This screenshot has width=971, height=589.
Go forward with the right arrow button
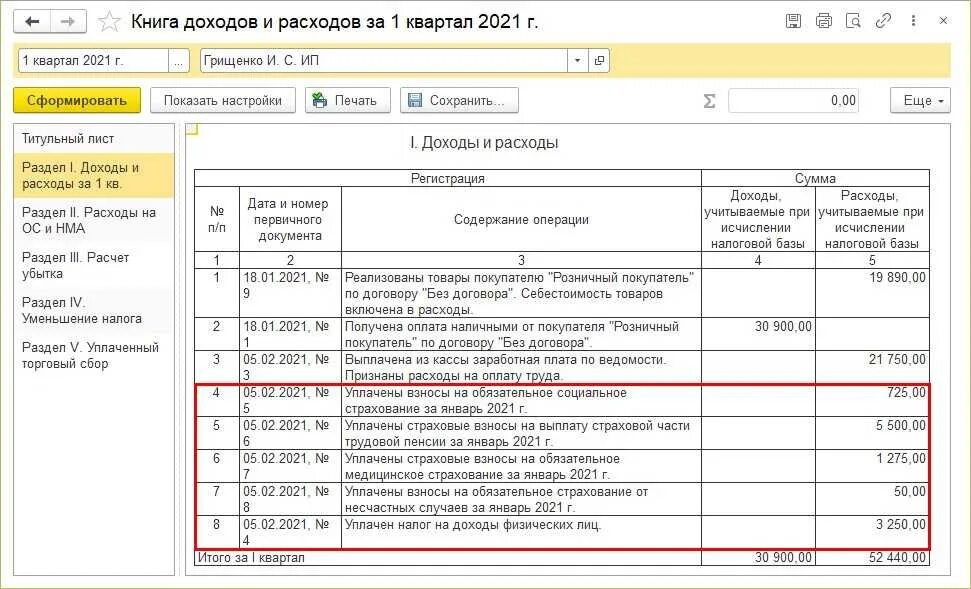pos(67,22)
